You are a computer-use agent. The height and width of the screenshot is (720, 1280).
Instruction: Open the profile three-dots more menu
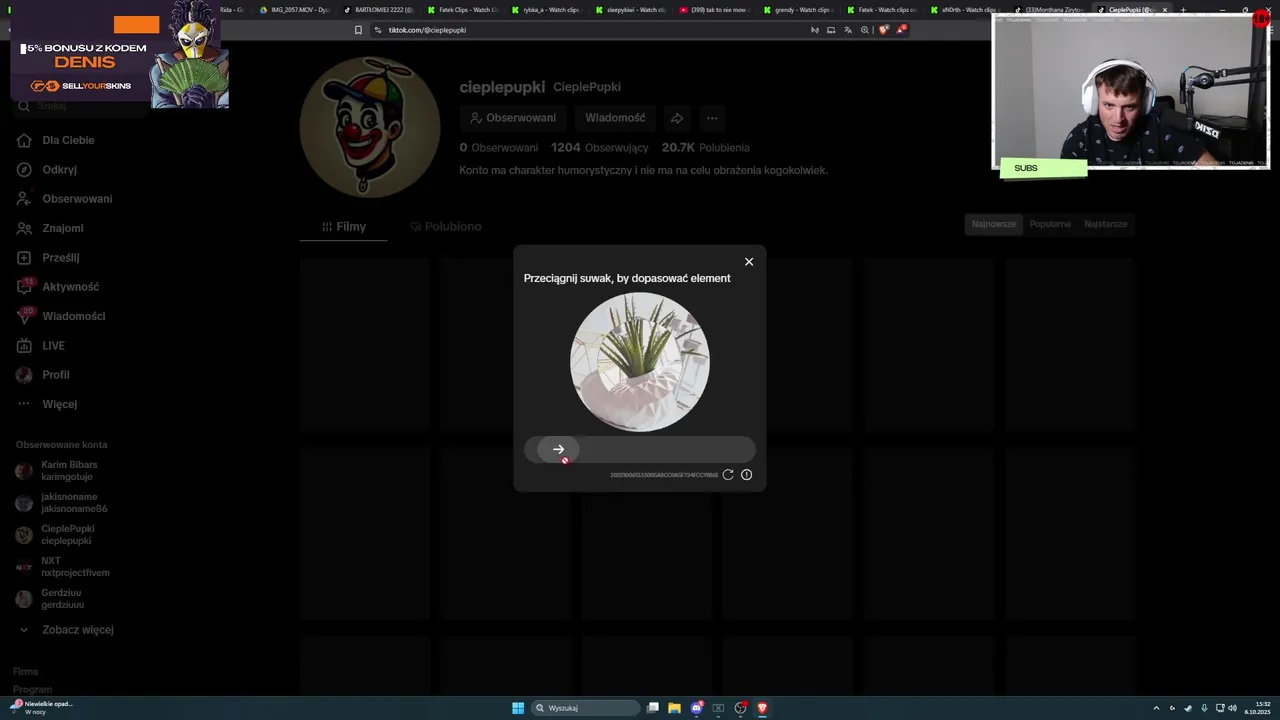pos(712,118)
